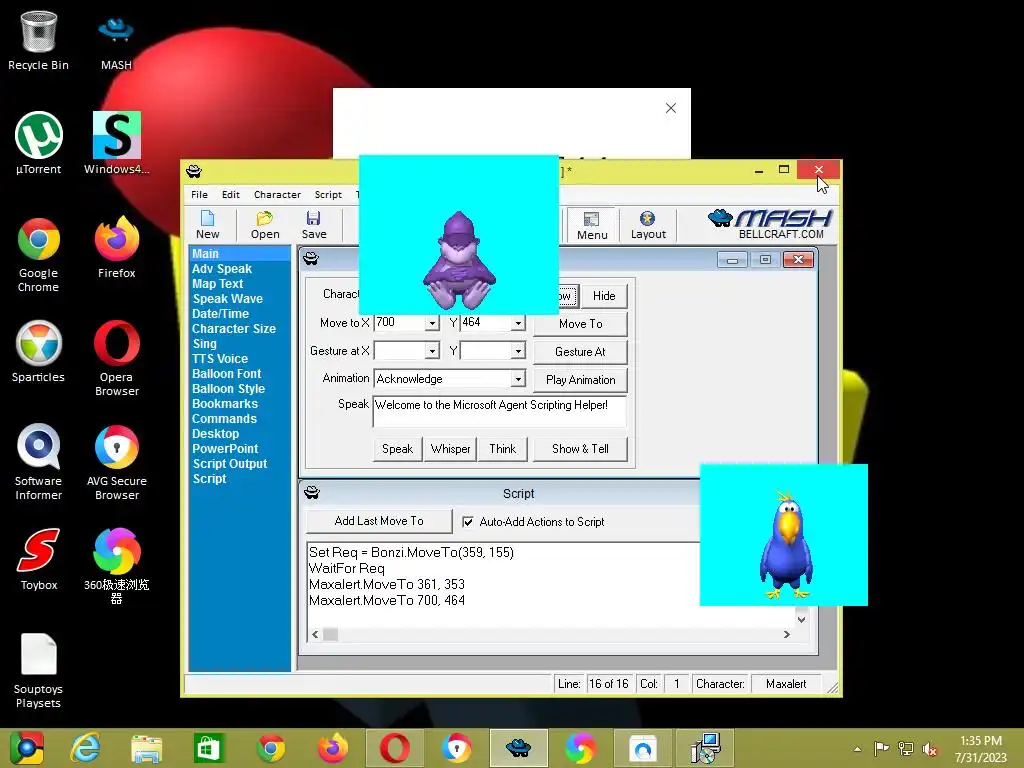Viewport: 1024px width, 768px height.
Task: Select Commands in the sidebar
Action: point(240,419)
